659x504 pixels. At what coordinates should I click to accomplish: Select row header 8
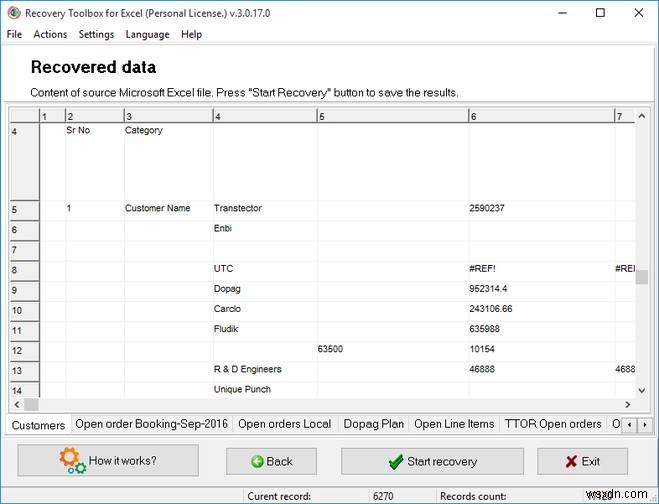coord(24,271)
